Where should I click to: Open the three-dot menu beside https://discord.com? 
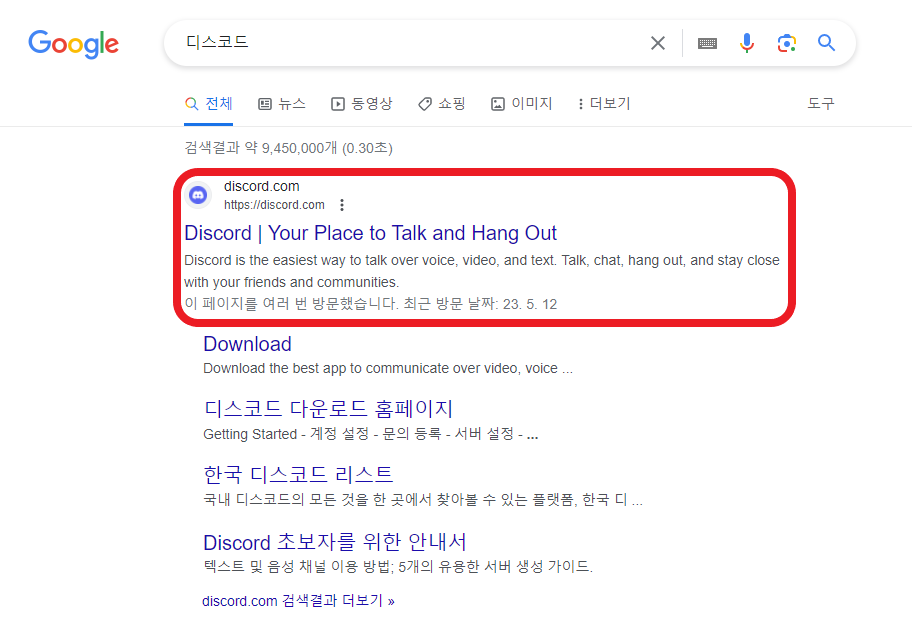[342, 205]
